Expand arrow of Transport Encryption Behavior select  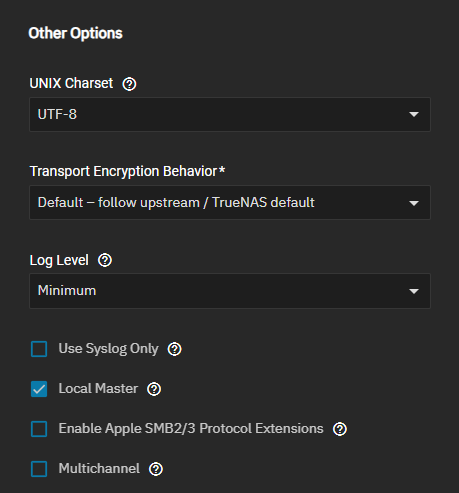tap(414, 203)
